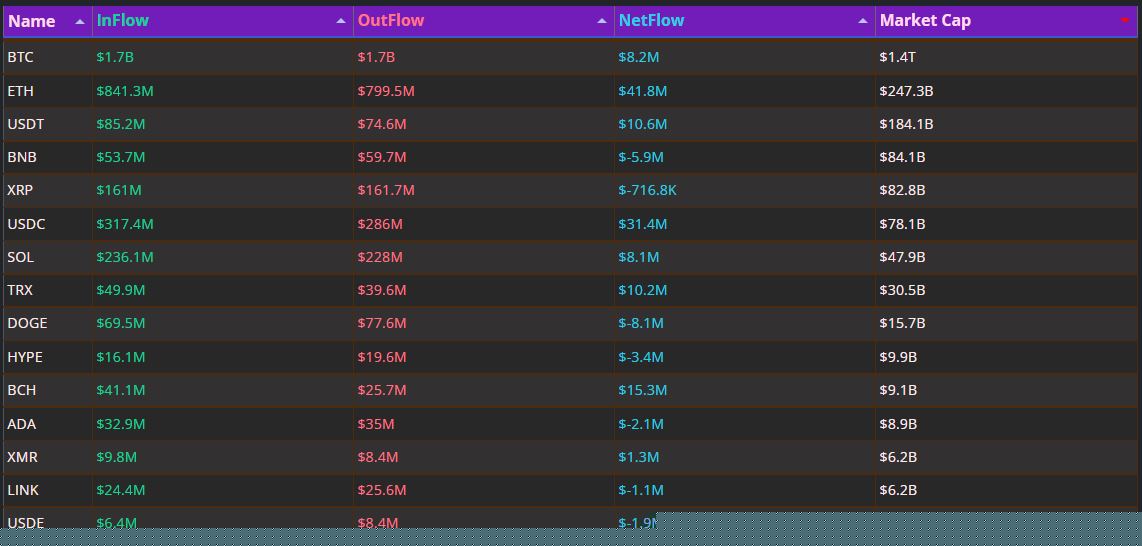Open the BTC row by its name
Image resolution: width=1142 pixels, height=546 pixels.
point(20,57)
